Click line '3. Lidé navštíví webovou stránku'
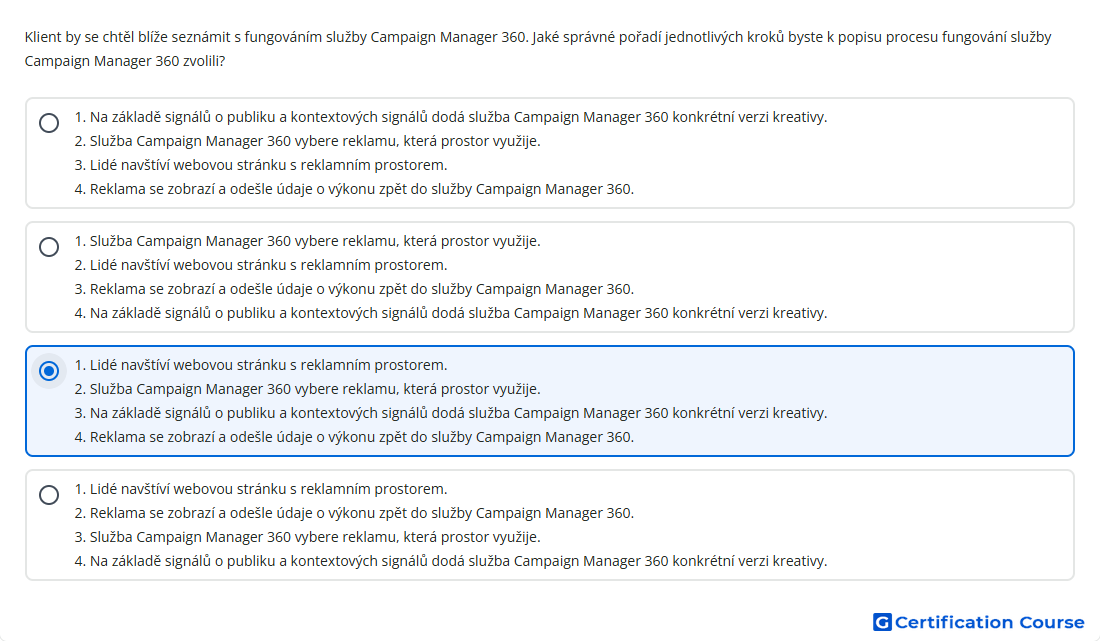This screenshot has width=1100, height=641. click(261, 166)
